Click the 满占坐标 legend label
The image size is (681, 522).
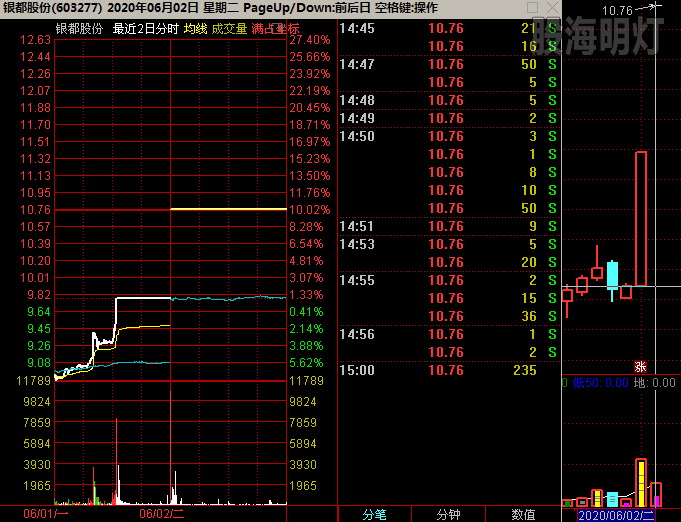click(275, 29)
